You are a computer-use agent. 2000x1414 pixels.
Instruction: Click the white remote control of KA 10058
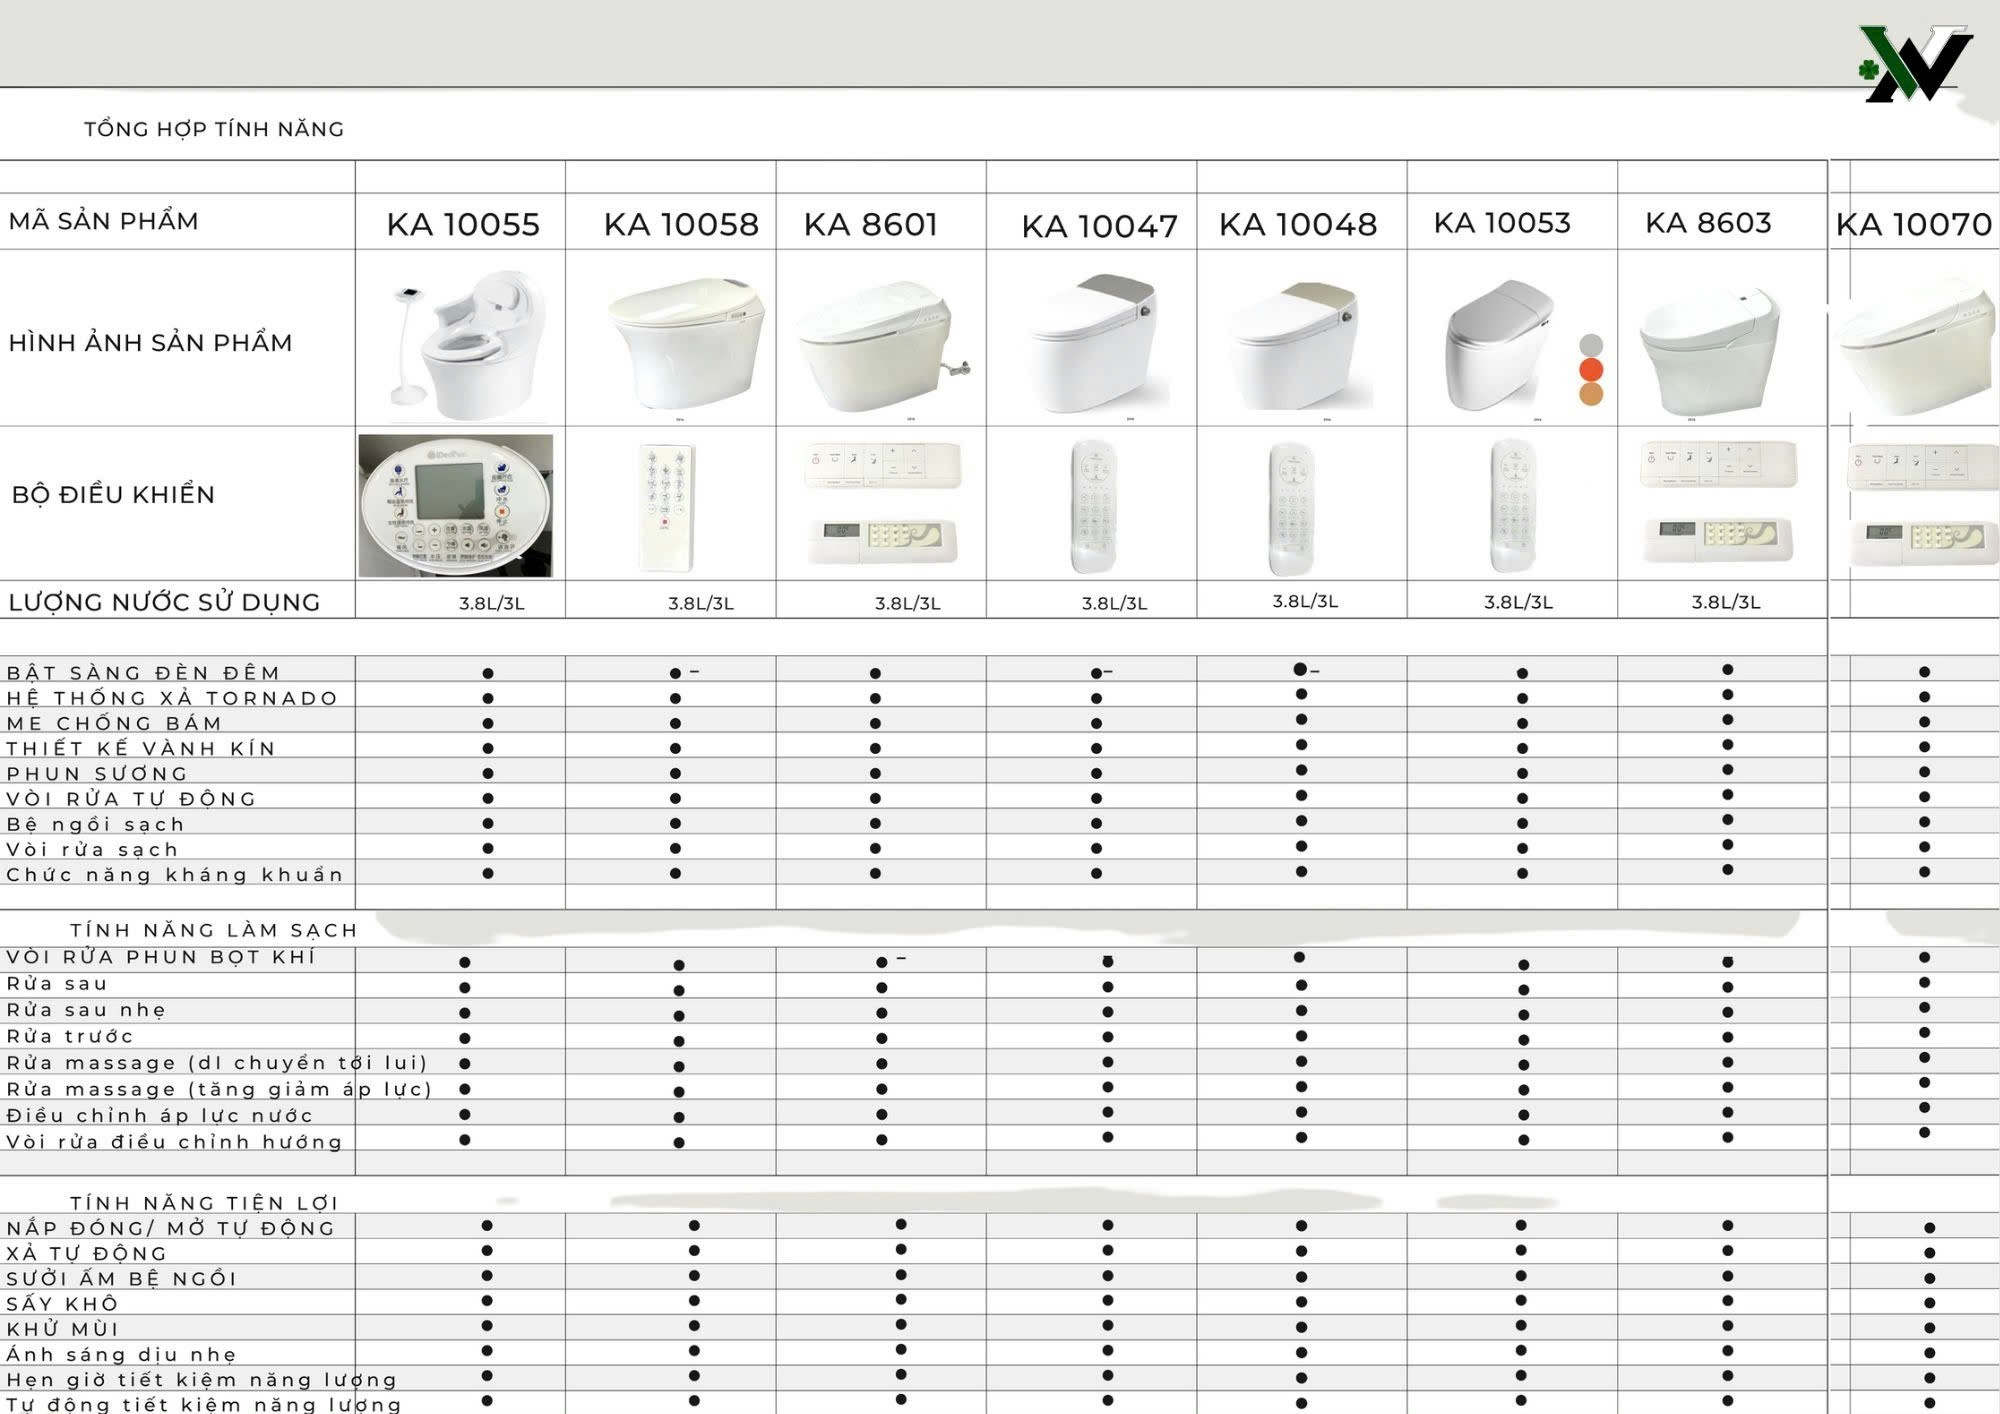coord(668,507)
